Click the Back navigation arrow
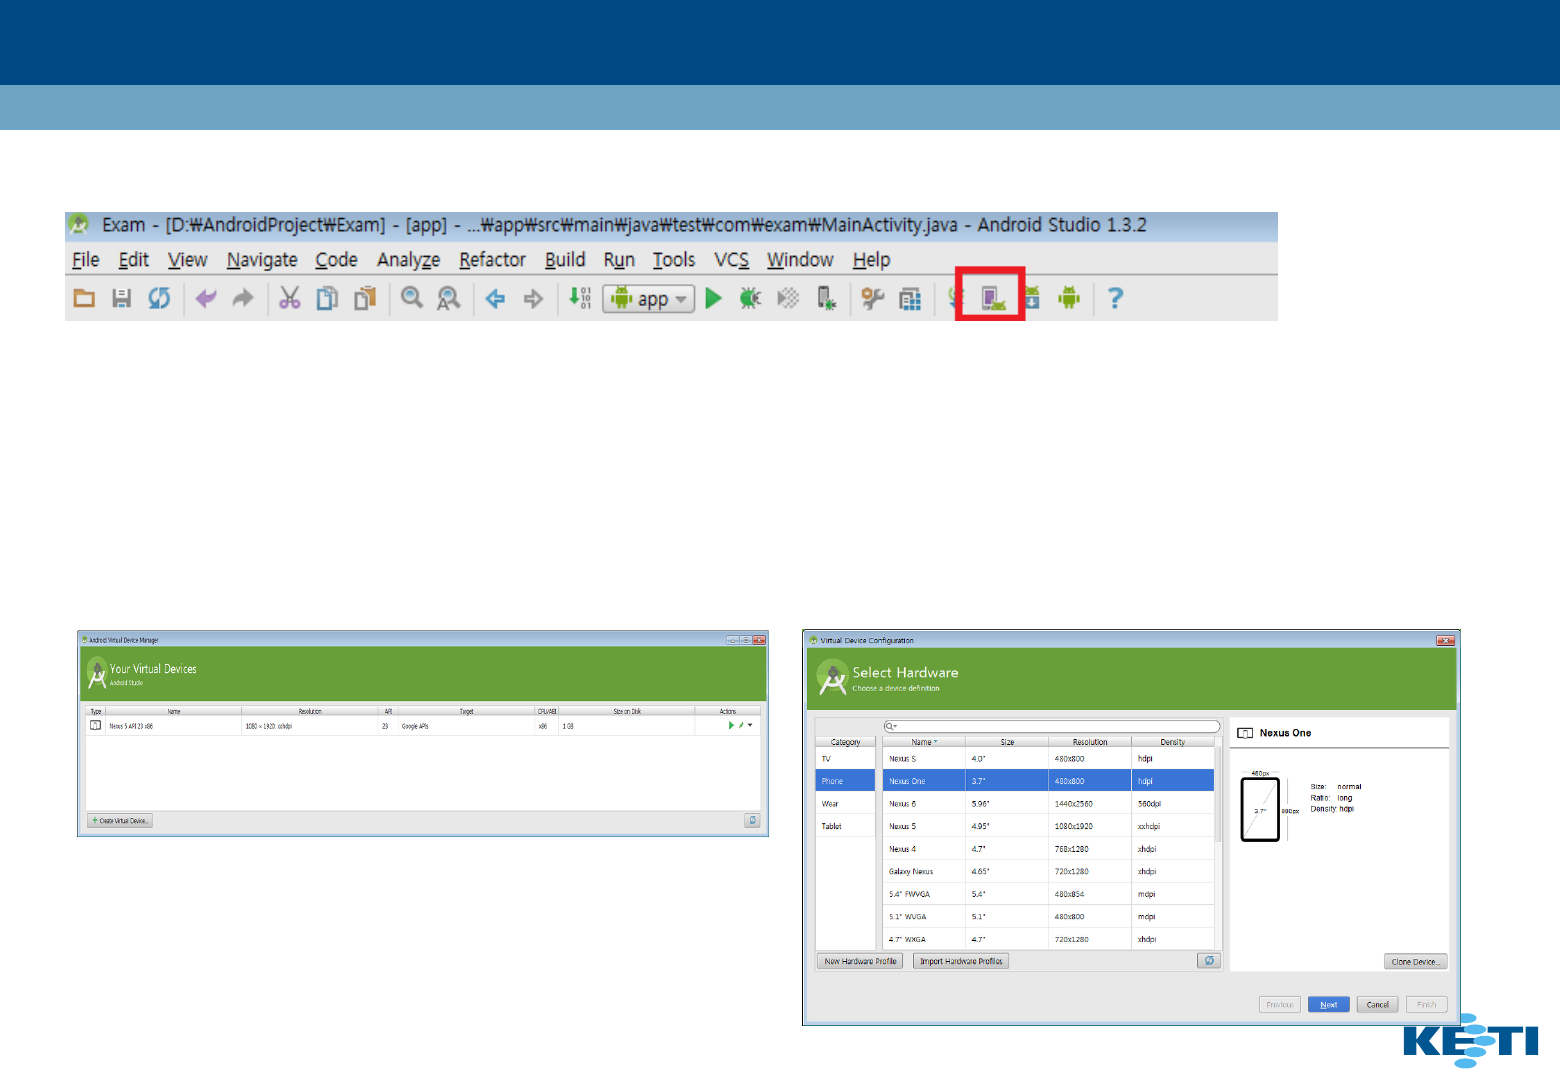This screenshot has width=1560, height=1080. (495, 298)
